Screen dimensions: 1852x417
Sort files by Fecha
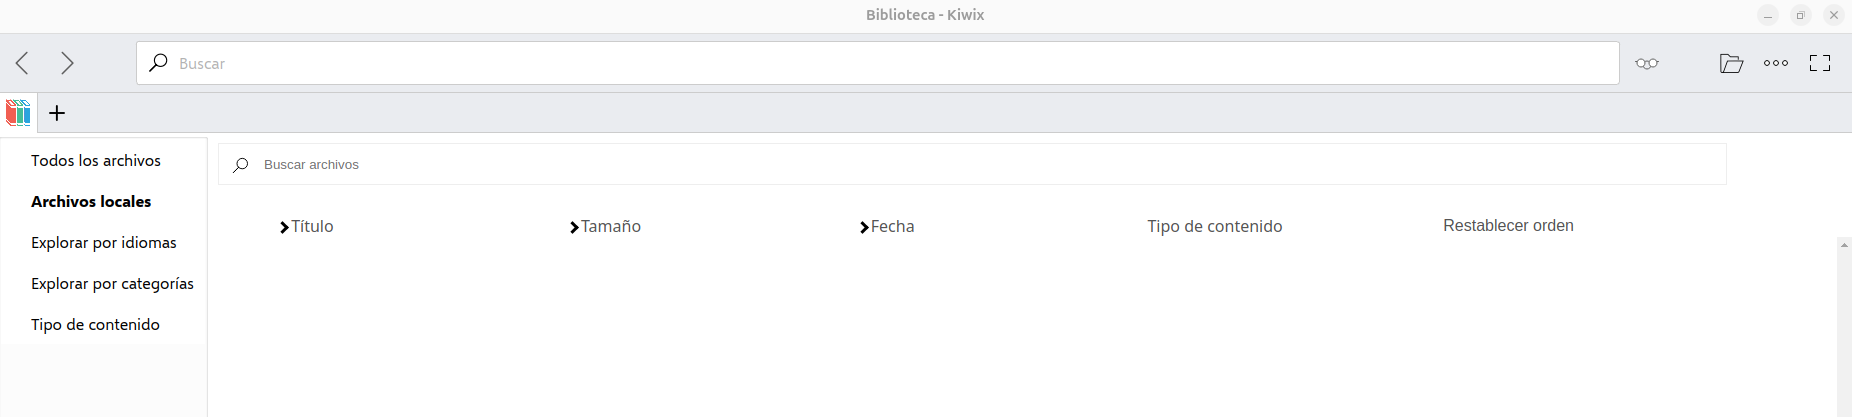tap(887, 227)
